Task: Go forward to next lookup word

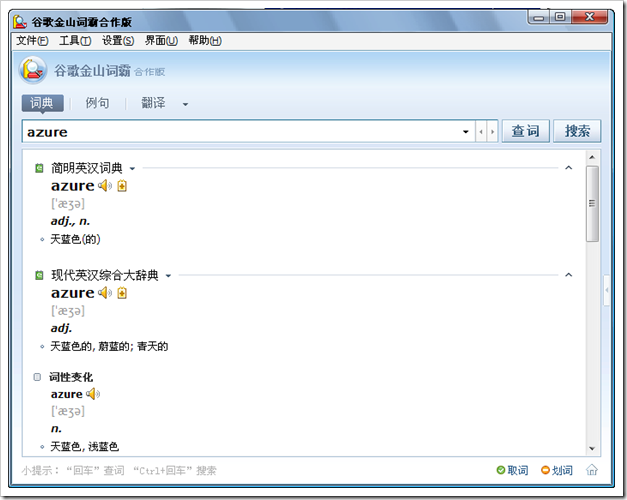Action: click(492, 132)
